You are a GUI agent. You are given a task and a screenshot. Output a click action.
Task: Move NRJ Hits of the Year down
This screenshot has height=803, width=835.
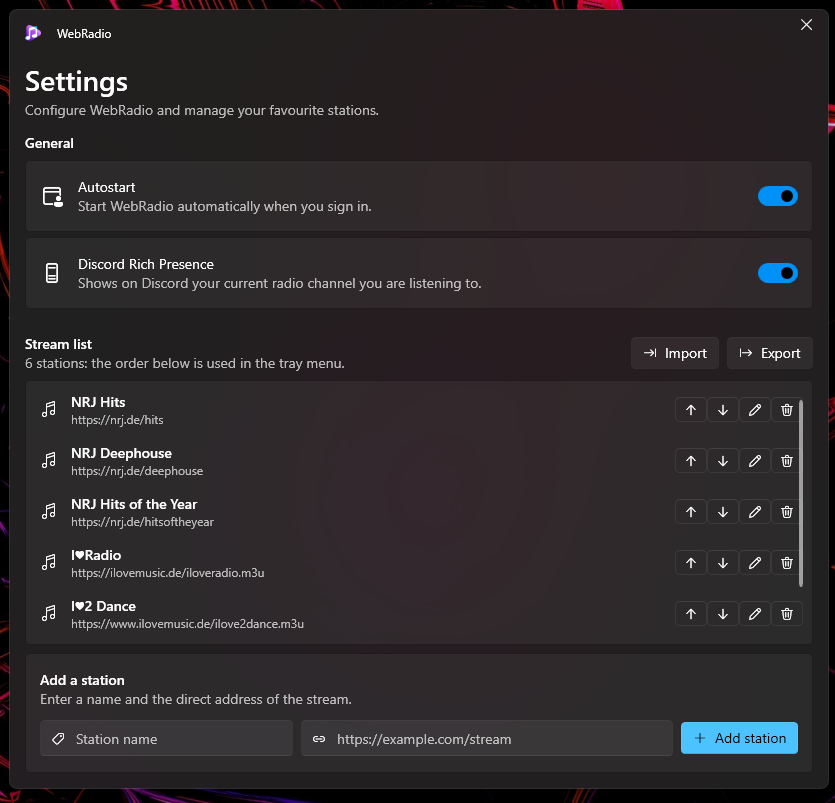[723, 512]
